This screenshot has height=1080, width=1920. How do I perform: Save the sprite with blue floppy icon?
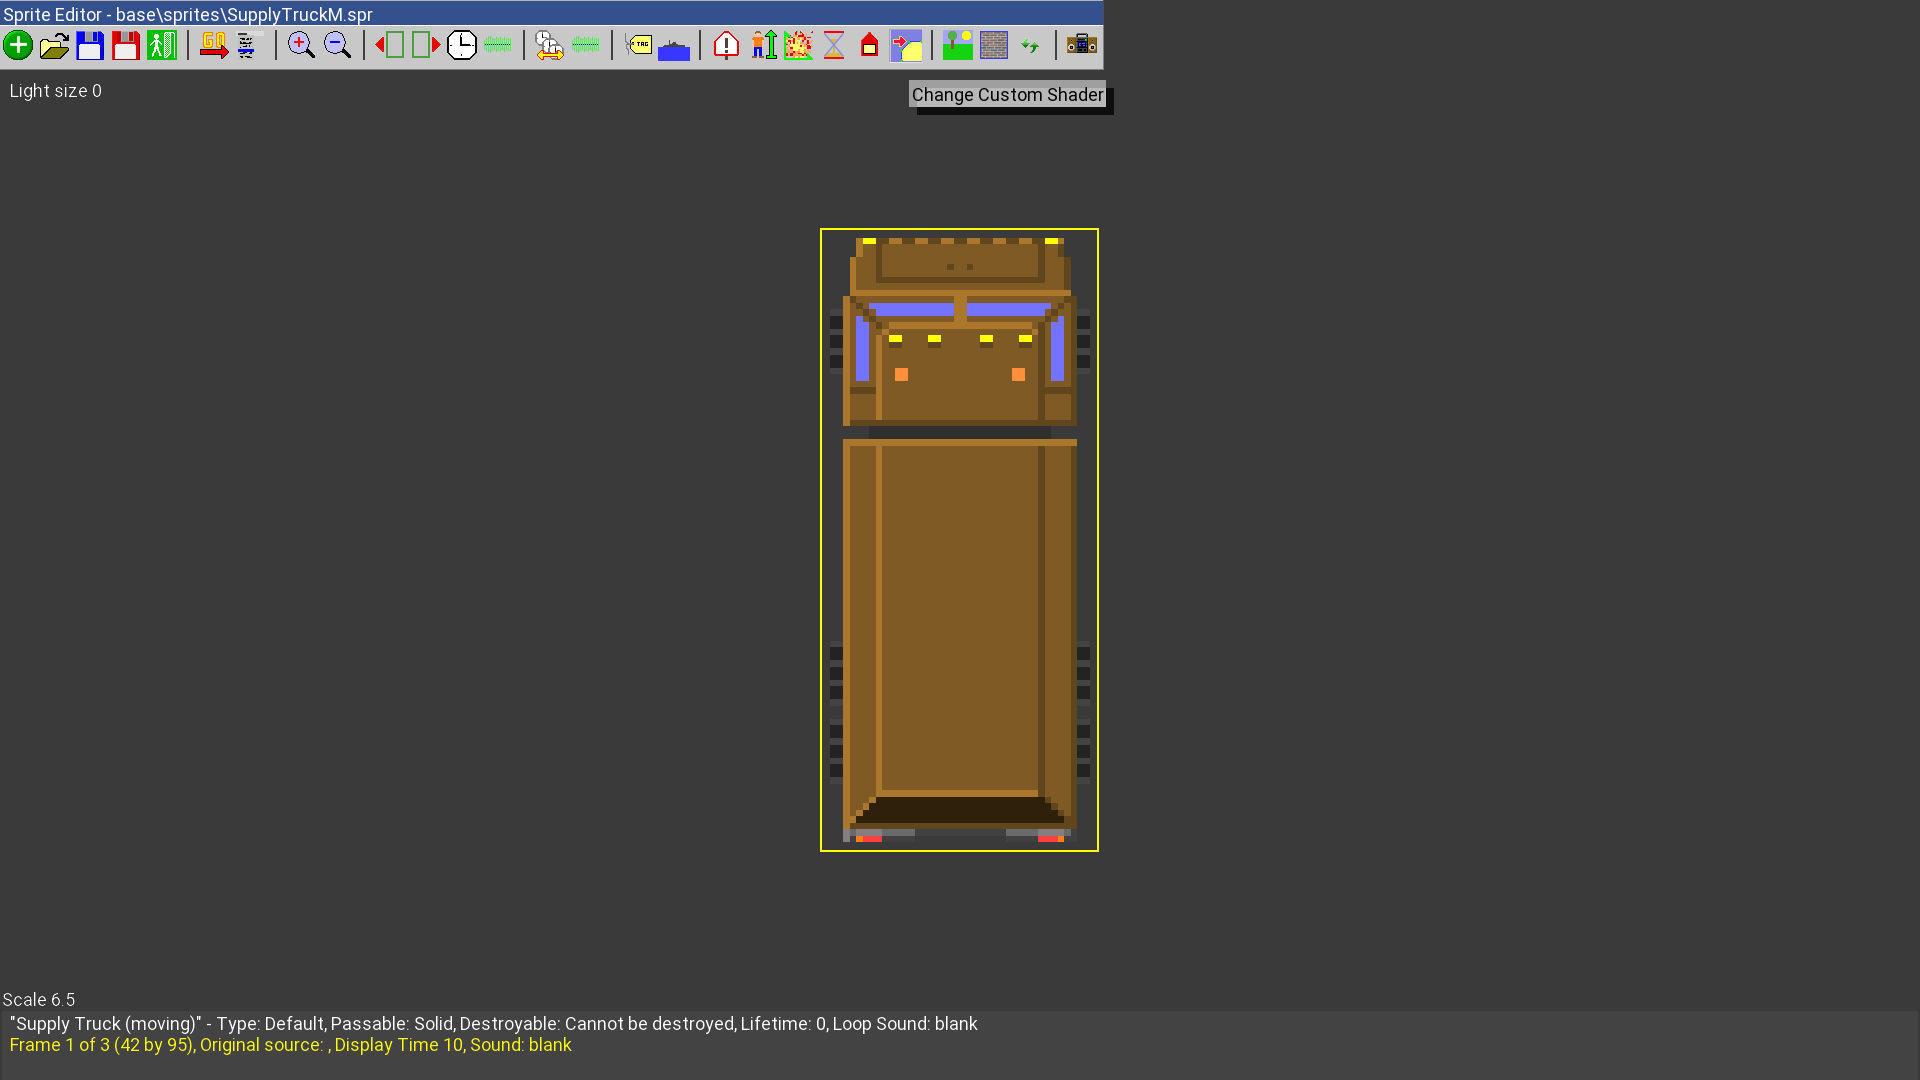tap(90, 45)
